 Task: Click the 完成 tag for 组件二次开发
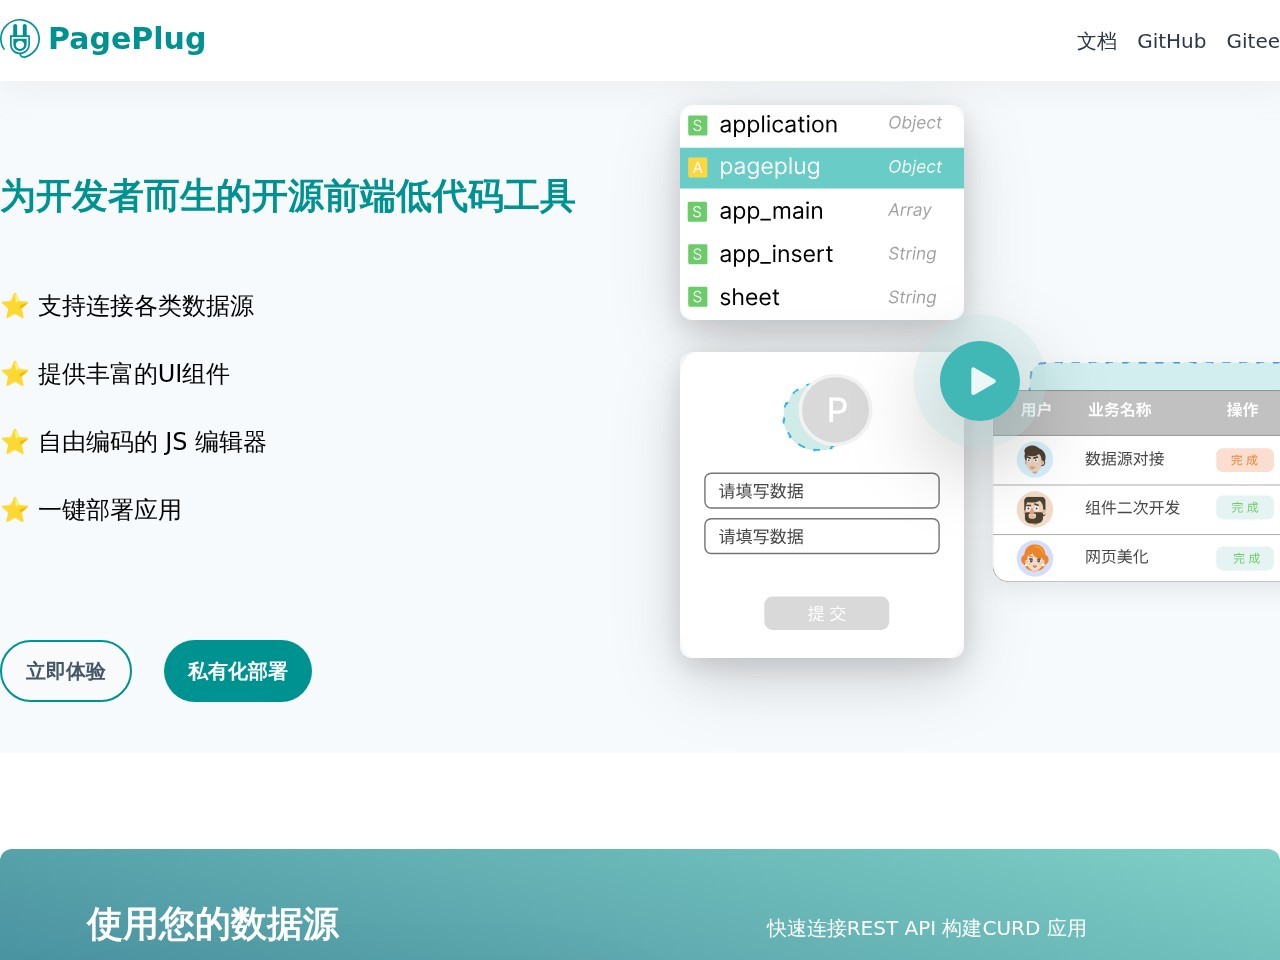[1245, 508]
